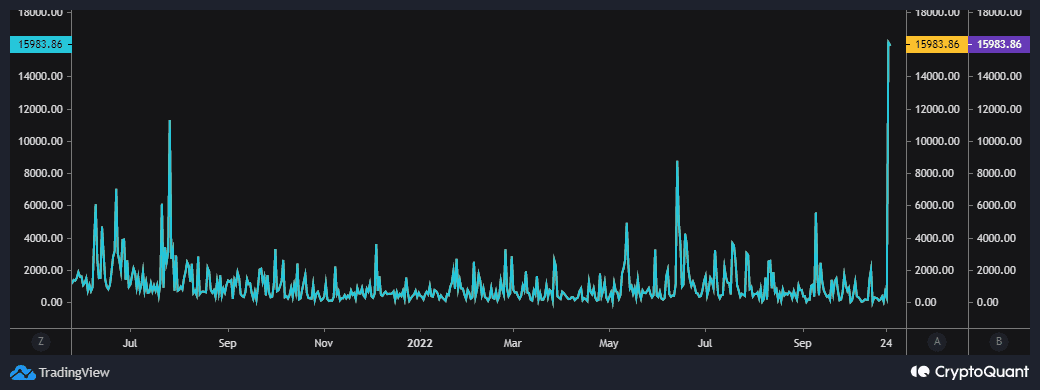Open the TradingView text link
Viewport: 1040px width, 390px height.
click(74, 373)
